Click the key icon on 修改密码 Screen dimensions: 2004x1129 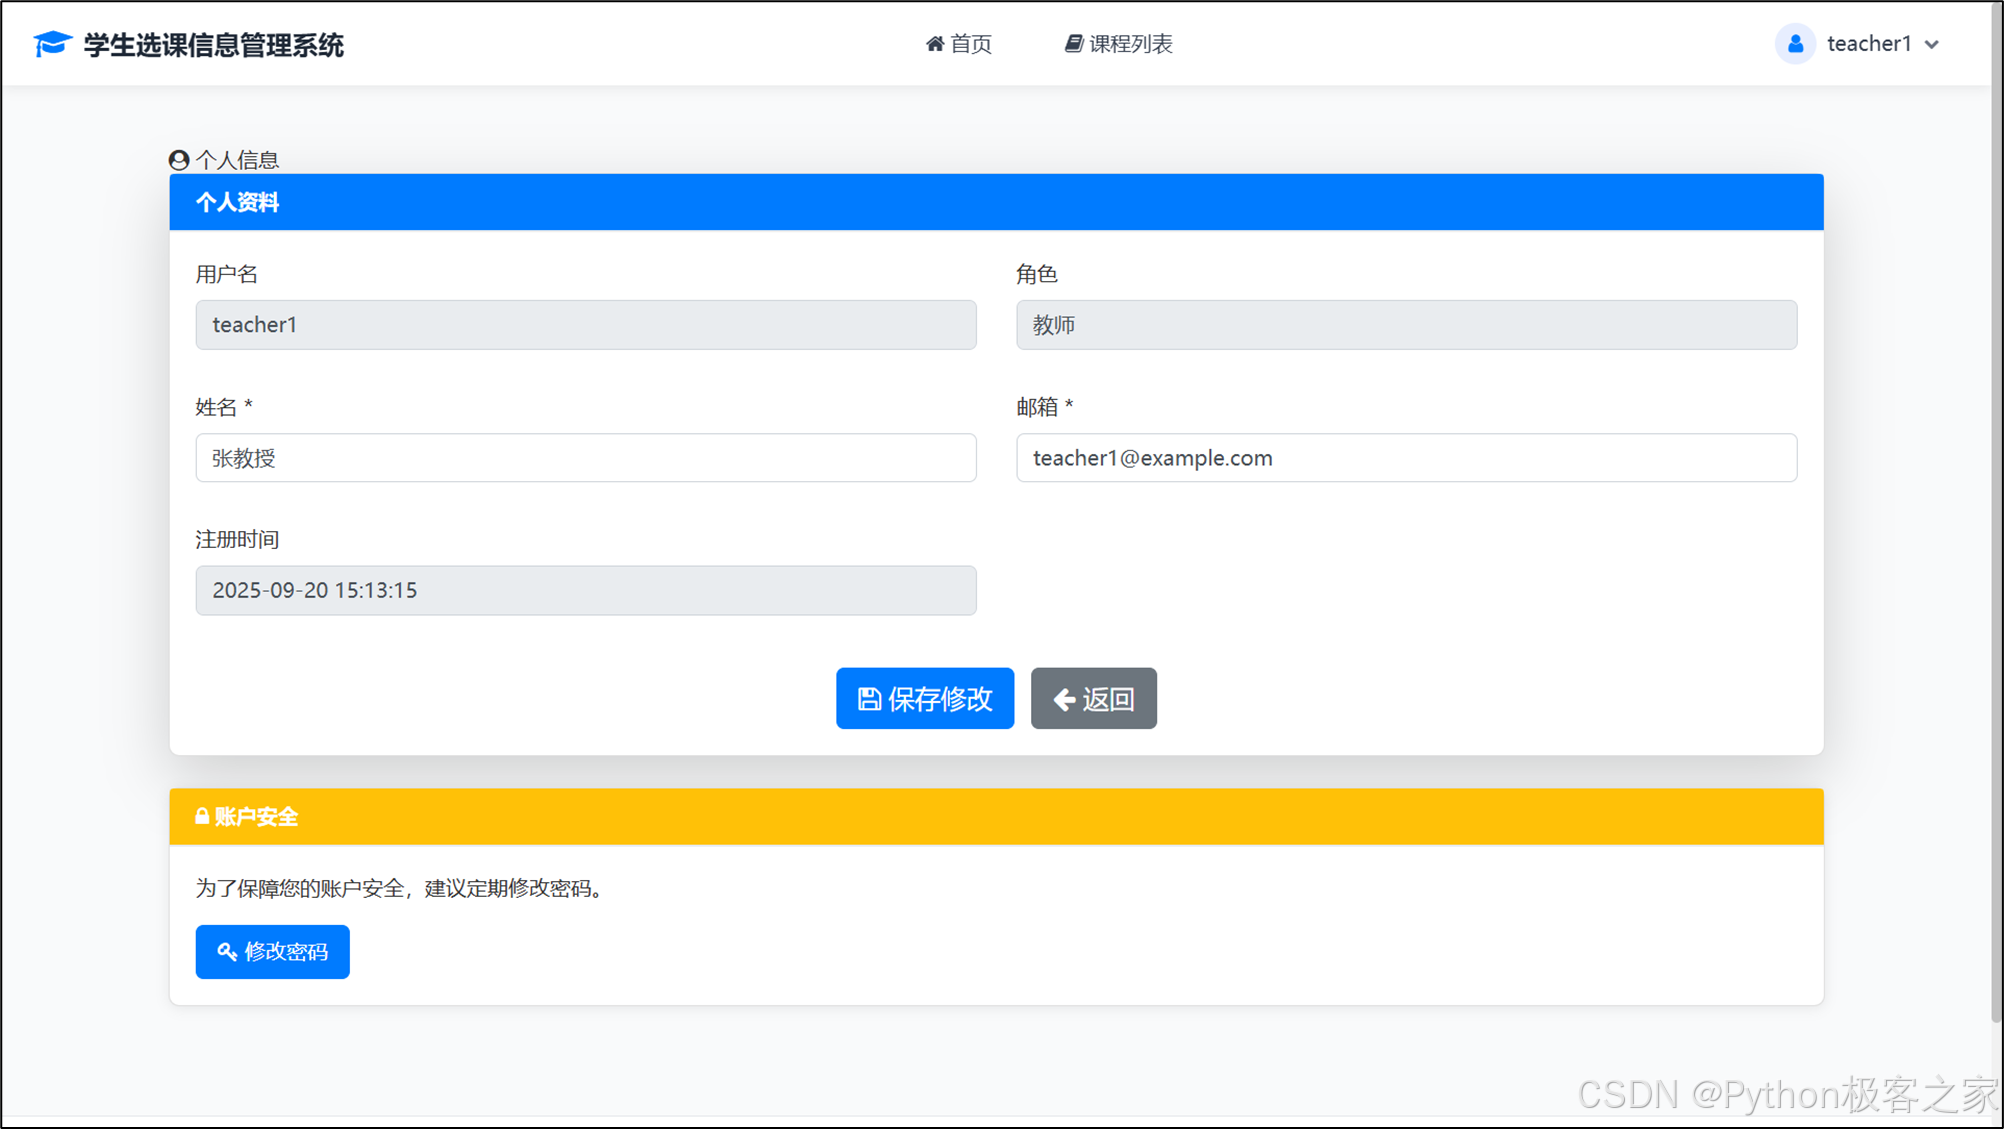[x=227, y=952]
